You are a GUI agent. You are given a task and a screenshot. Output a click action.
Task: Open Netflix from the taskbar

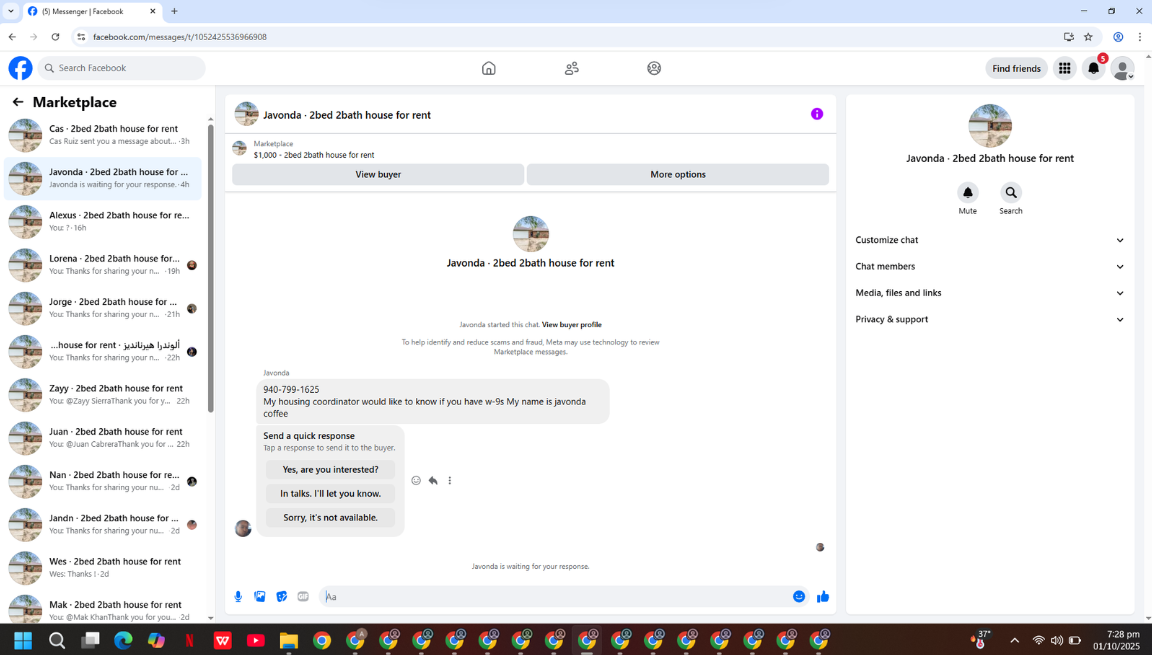pos(189,640)
